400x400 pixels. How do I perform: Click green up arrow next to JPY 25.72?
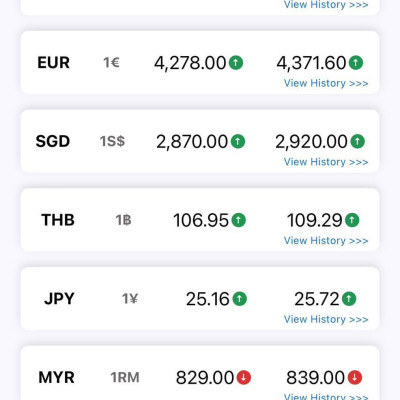click(349, 298)
